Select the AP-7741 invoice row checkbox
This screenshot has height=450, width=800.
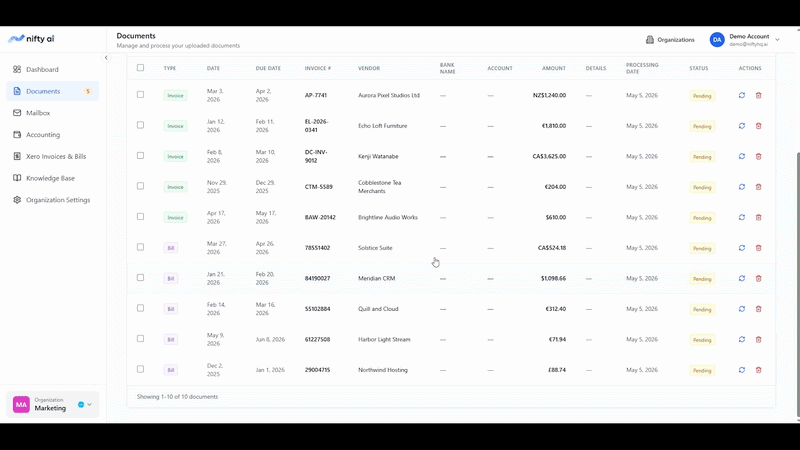click(140, 94)
